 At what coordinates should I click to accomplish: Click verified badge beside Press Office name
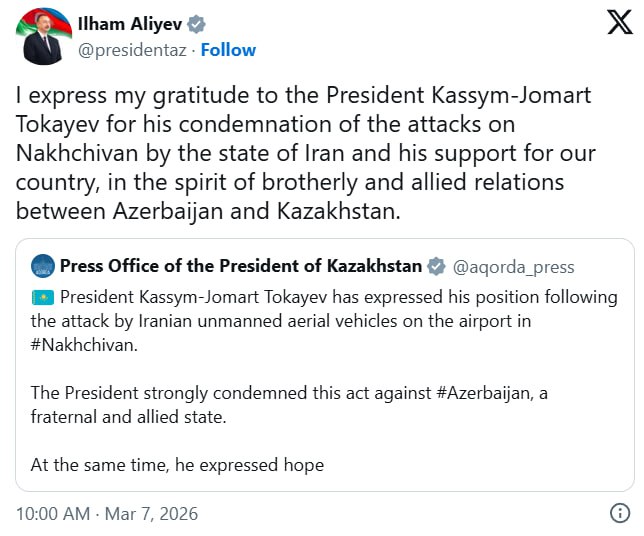pos(436,266)
